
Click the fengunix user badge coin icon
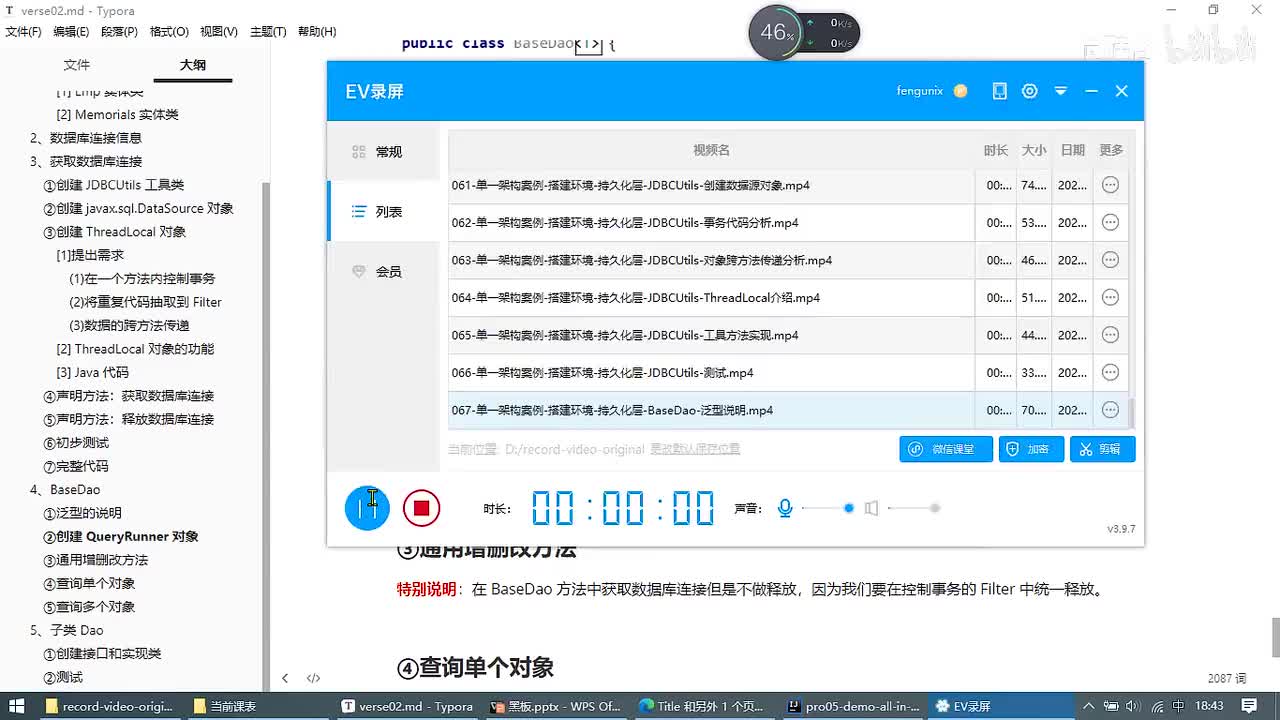[x=960, y=91]
